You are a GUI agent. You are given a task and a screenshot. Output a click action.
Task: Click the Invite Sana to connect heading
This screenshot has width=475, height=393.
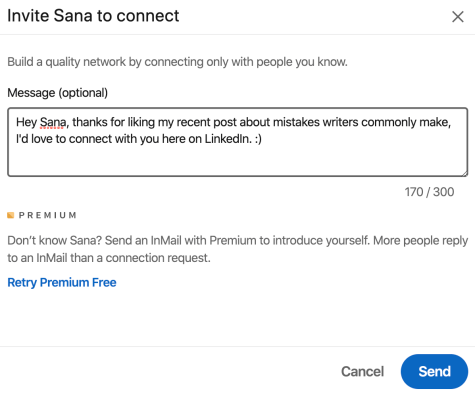click(93, 16)
